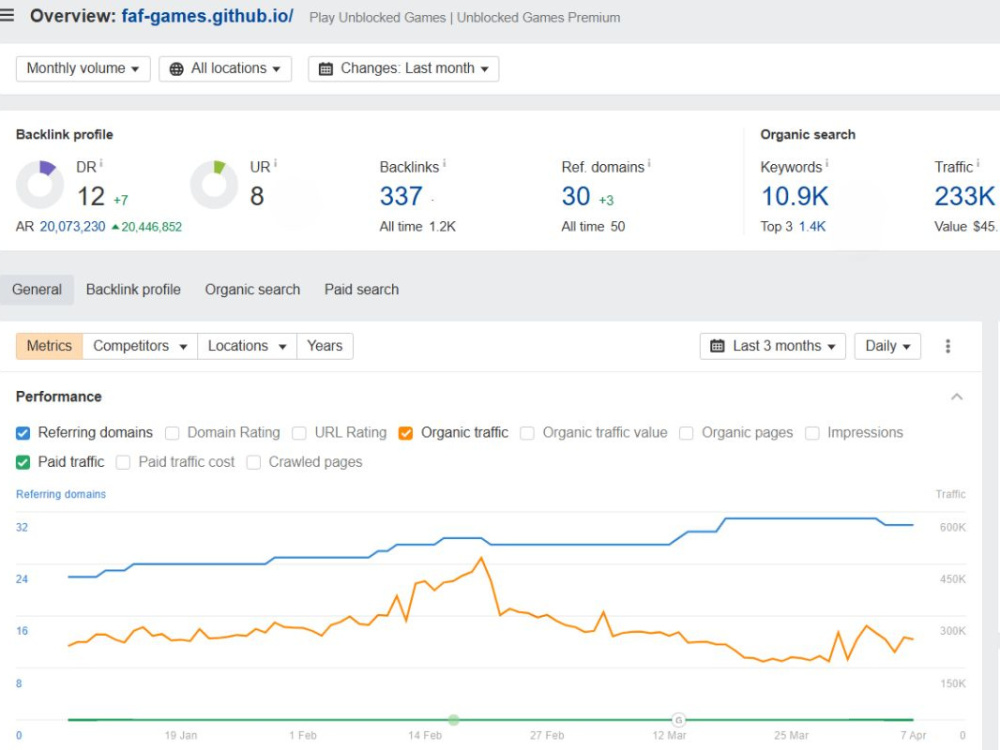Toggle Paid traffic checkbox
This screenshot has width=1000, height=750.
(x=23, y=462)
